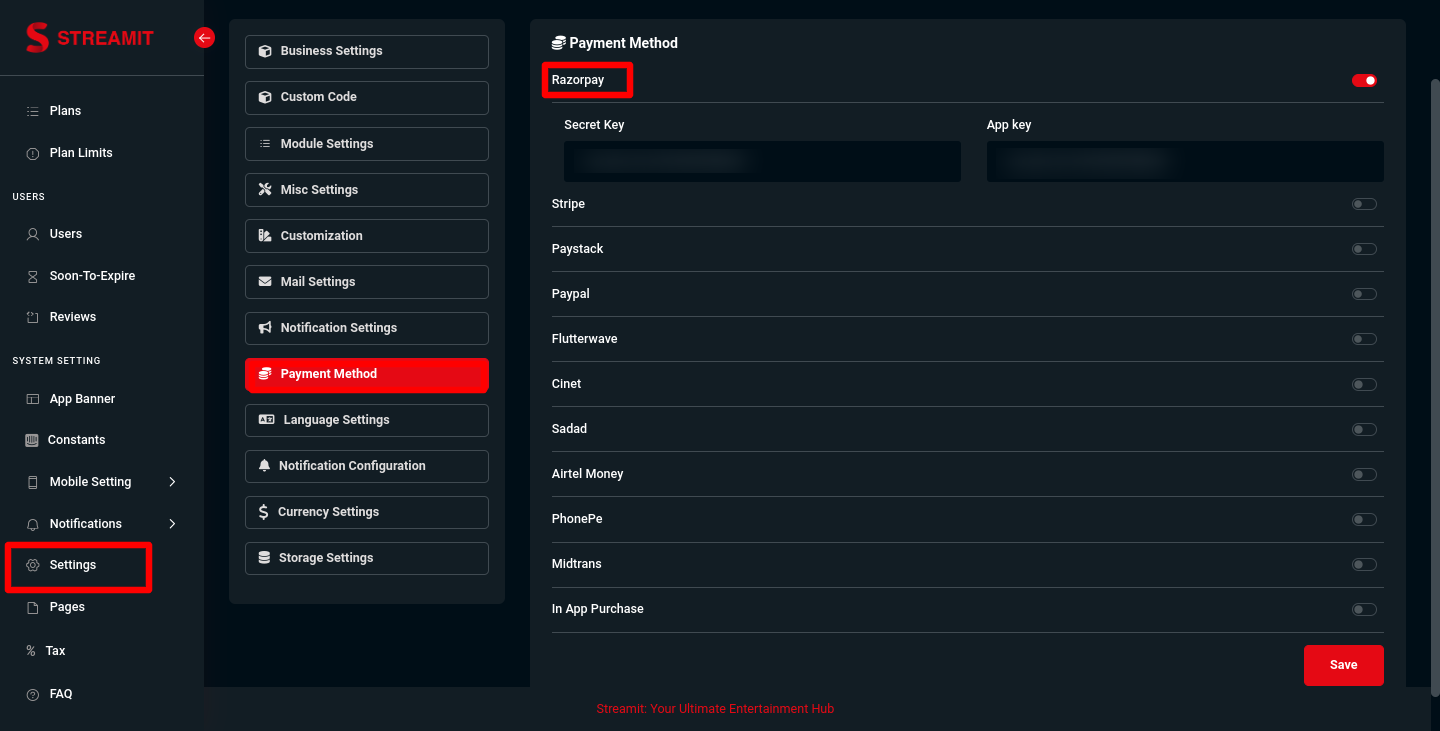The image size is (1440, 731).
Task: Click the footer 'Streamit: Your Ultimate Entertainment Hub' text
Action: (715, 709)
